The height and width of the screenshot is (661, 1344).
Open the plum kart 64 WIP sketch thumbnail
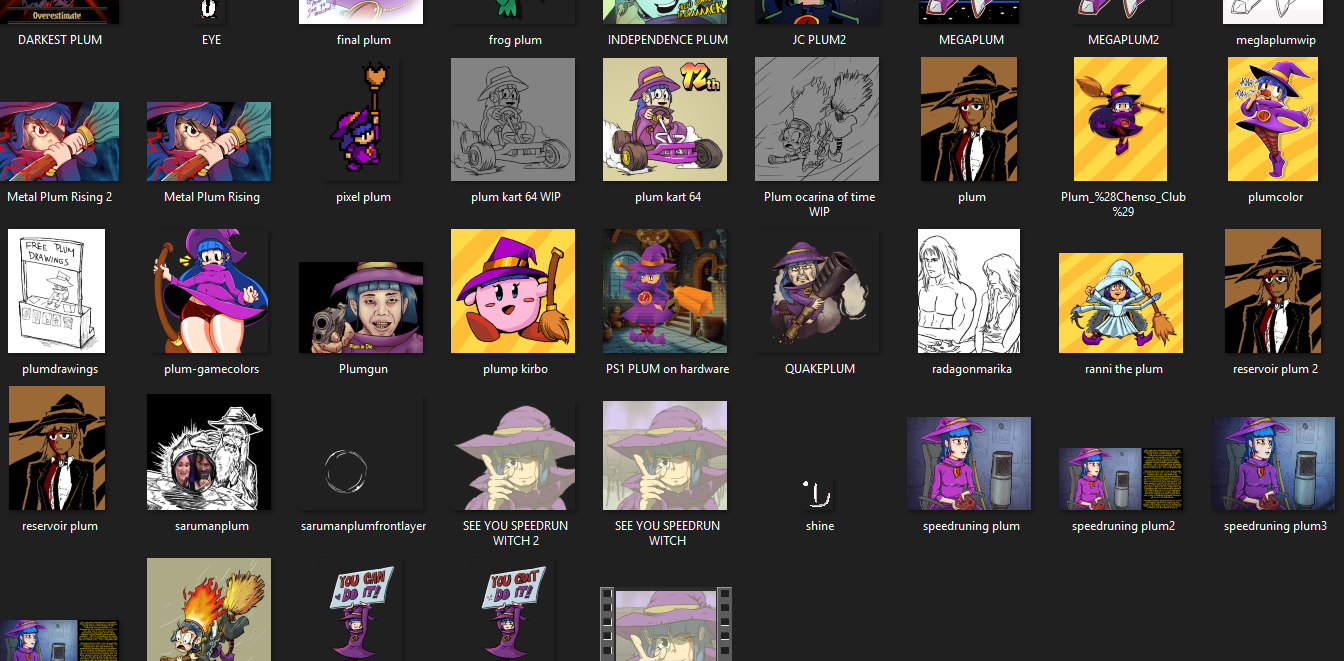click(x=513, y=119)
